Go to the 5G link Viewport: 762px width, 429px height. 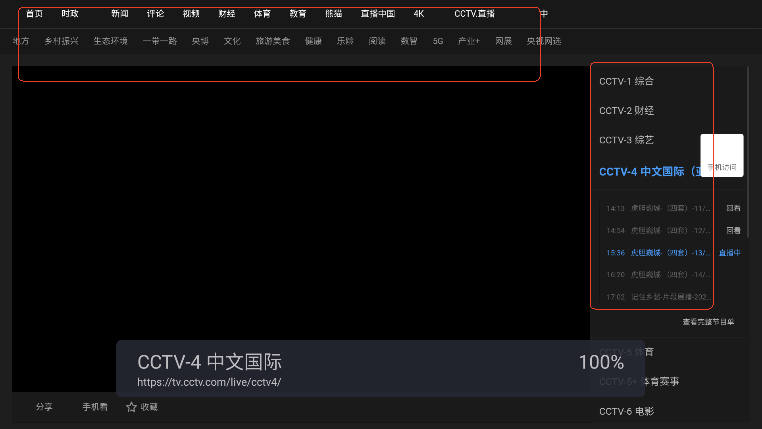point(438,41)
